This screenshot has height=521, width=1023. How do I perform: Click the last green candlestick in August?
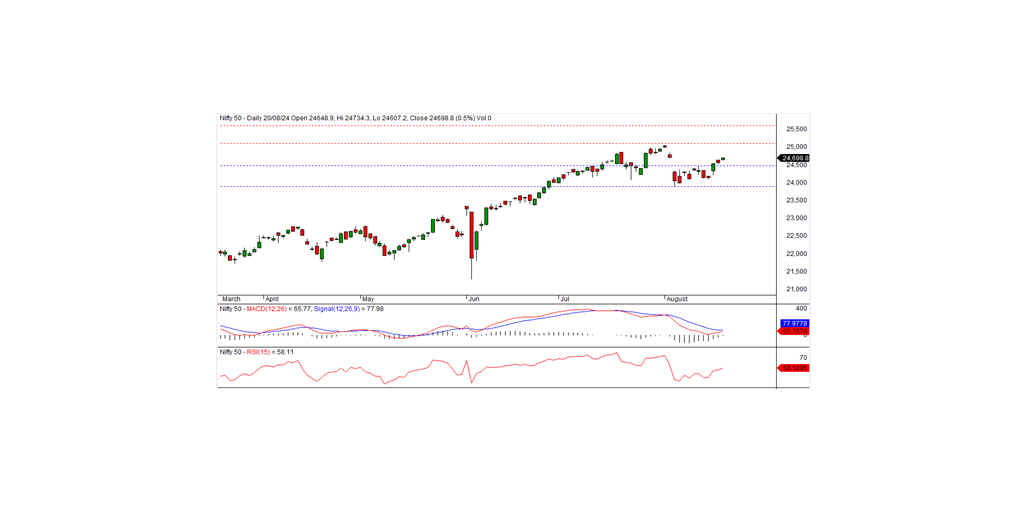(722, 158)
